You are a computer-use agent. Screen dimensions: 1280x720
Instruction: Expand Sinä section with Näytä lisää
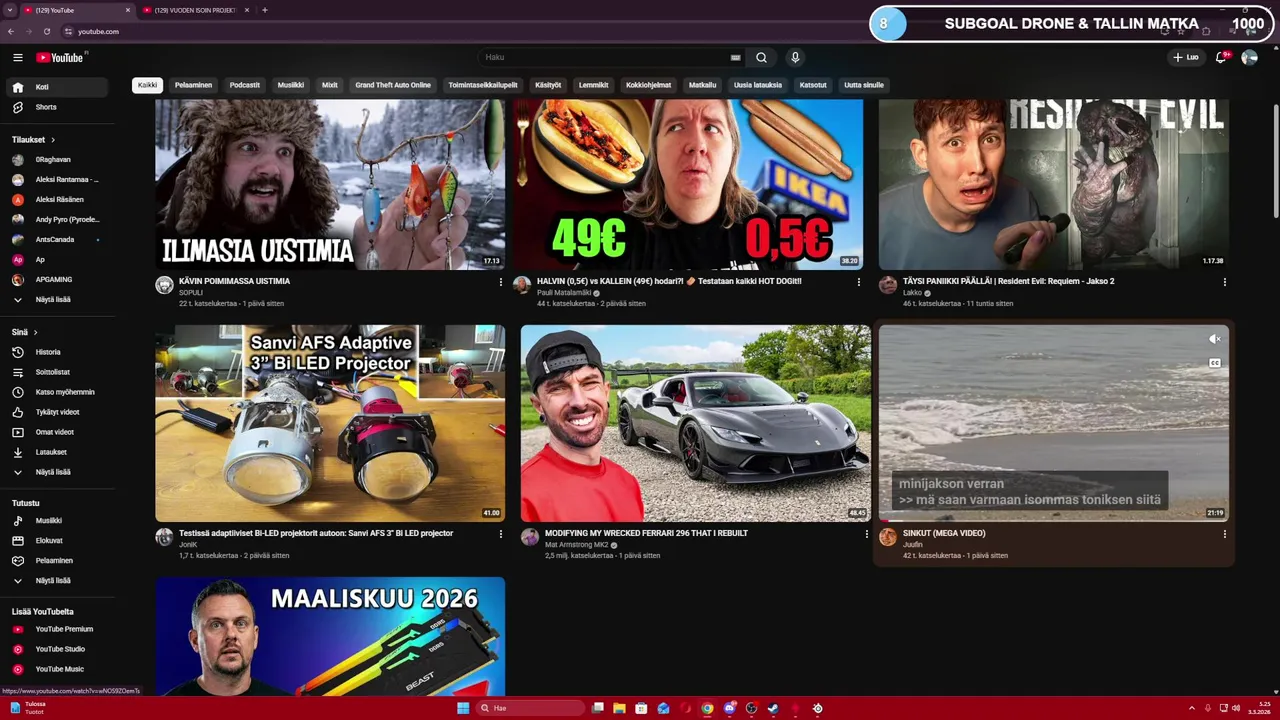pyautogui.click(x=56, y=472)
